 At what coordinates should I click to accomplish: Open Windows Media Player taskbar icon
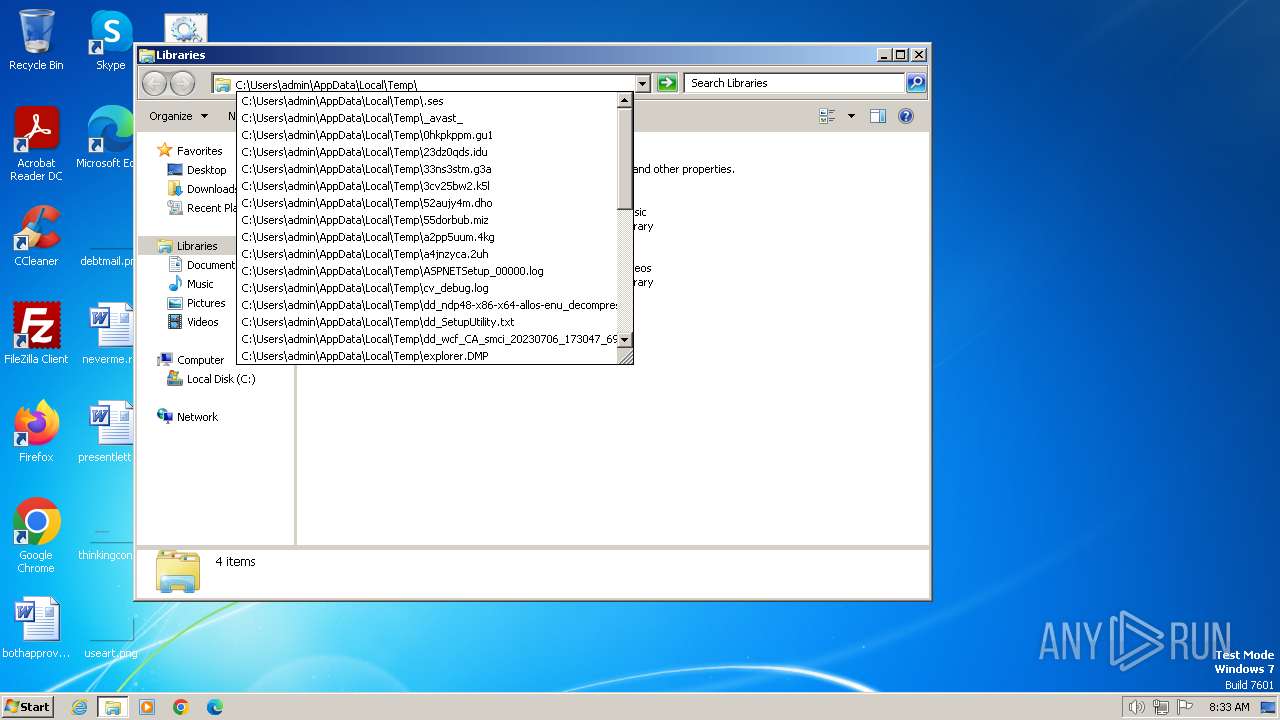147,707
